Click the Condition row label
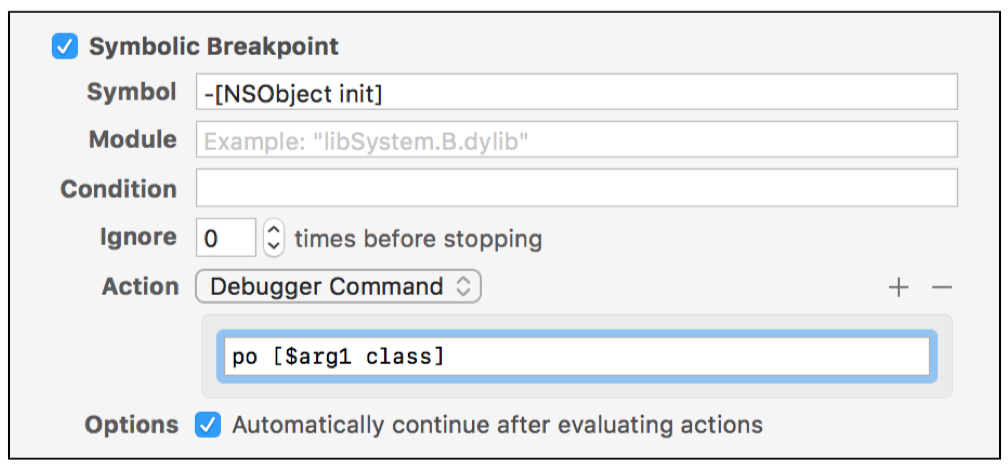This screenshot has width=1008, height=470. click(119, 189)
